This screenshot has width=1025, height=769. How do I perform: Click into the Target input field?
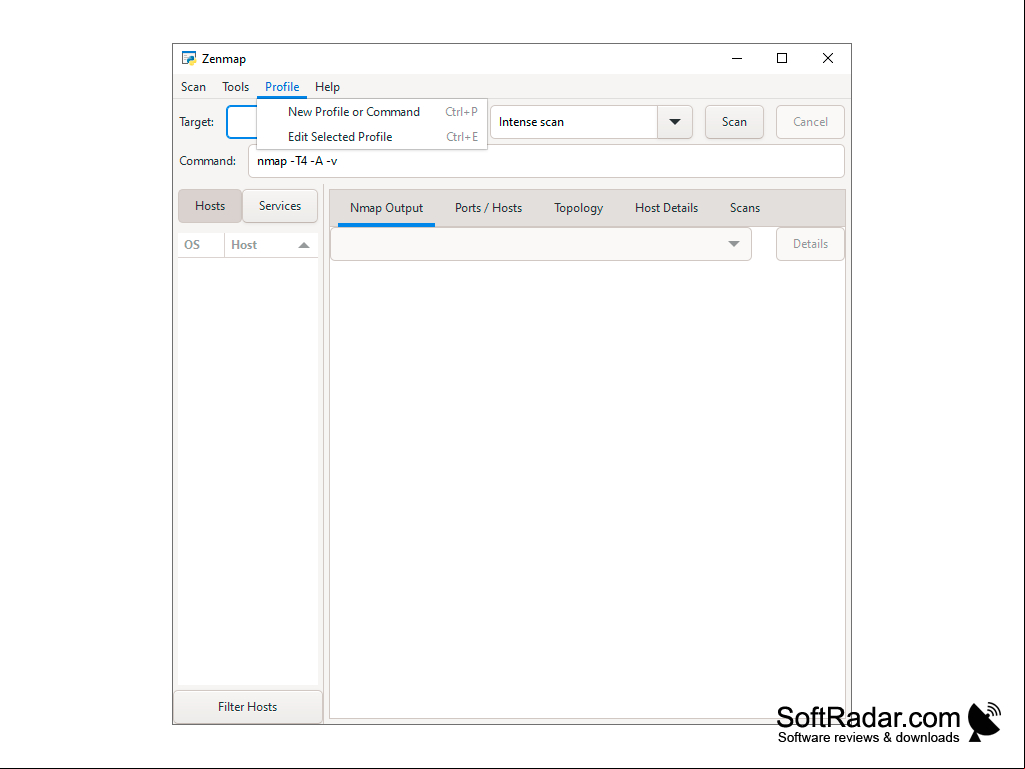click(242, 122)
